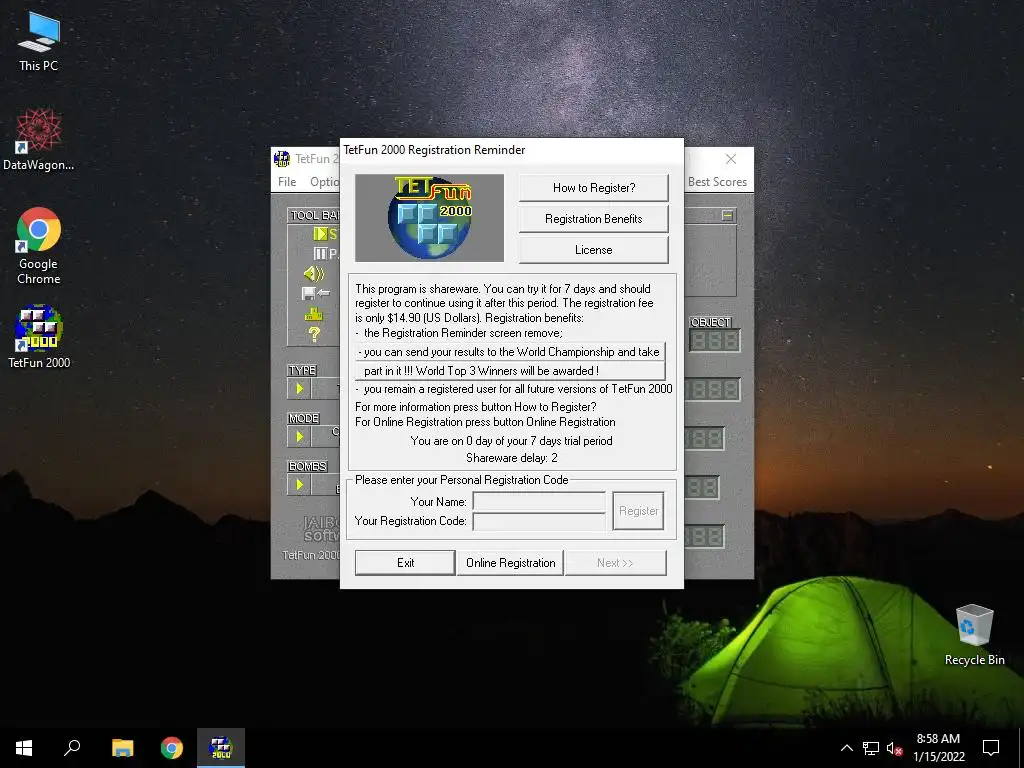Select the DataWagon desktop shortcut
This screenshot has width=1024, height=768.
point(39,140)
